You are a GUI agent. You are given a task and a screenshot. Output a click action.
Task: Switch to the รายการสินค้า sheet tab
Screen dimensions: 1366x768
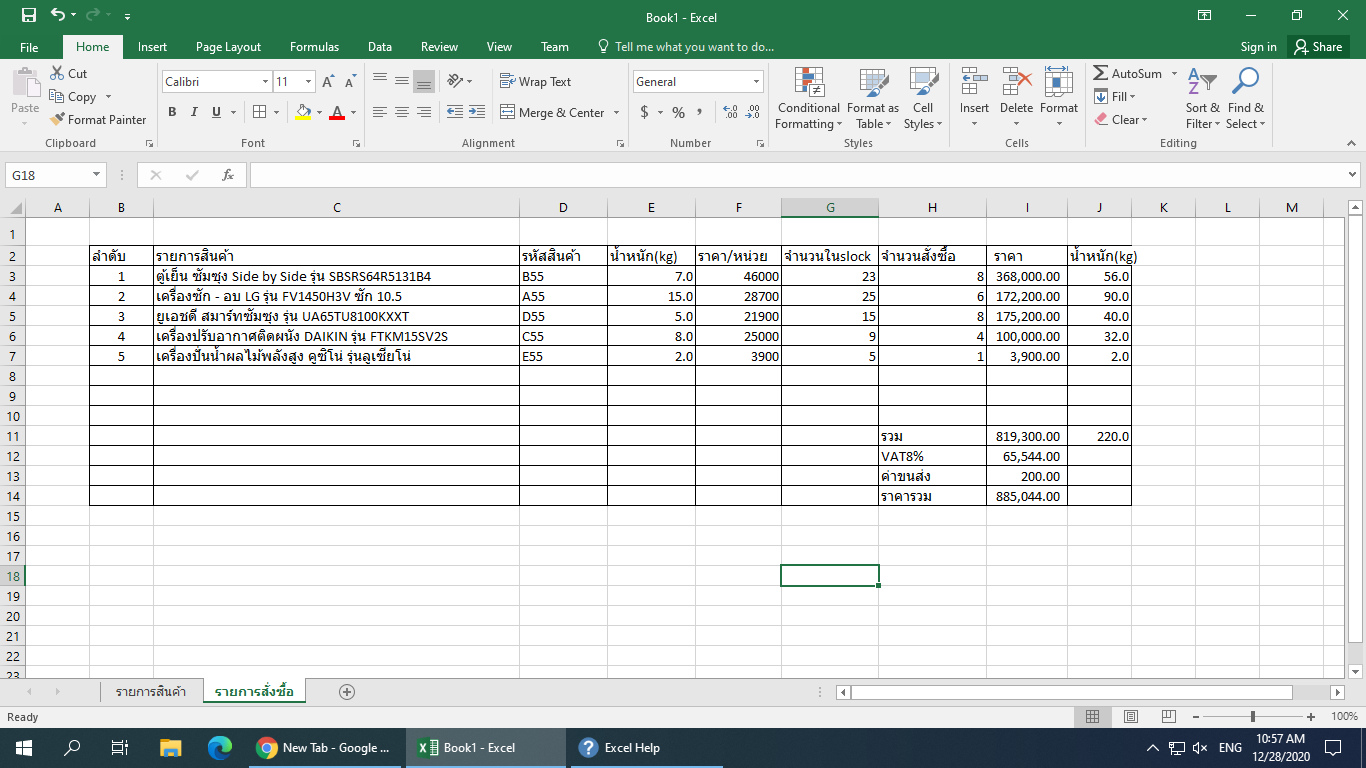(151, 691)
